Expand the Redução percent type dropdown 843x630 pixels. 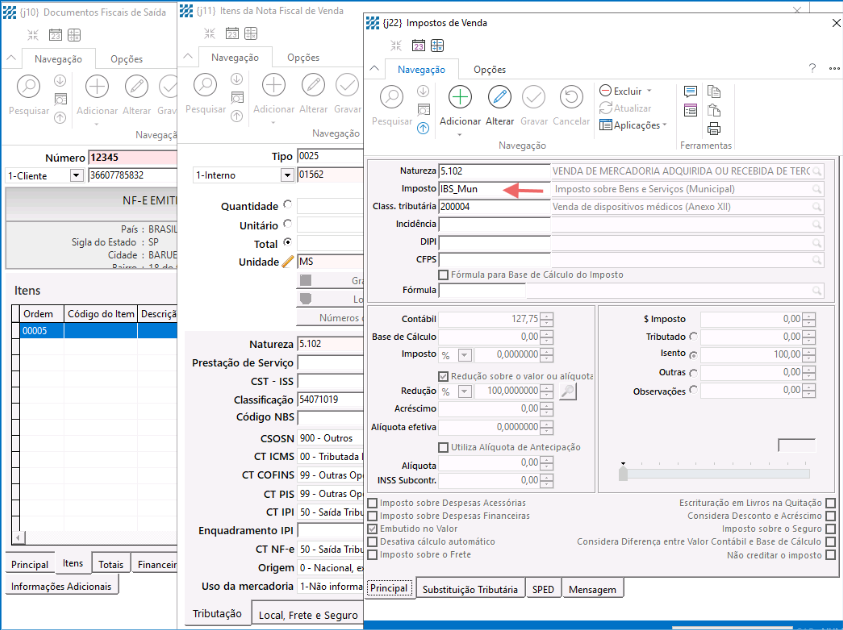pyautogui.click(x=465, y=391)
